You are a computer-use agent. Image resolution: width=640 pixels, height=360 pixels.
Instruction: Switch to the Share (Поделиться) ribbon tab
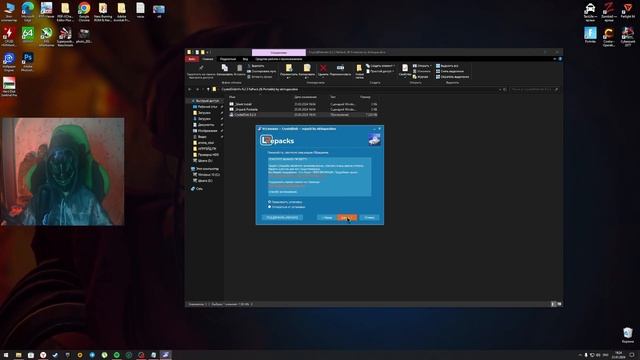[x=228, y=59]
